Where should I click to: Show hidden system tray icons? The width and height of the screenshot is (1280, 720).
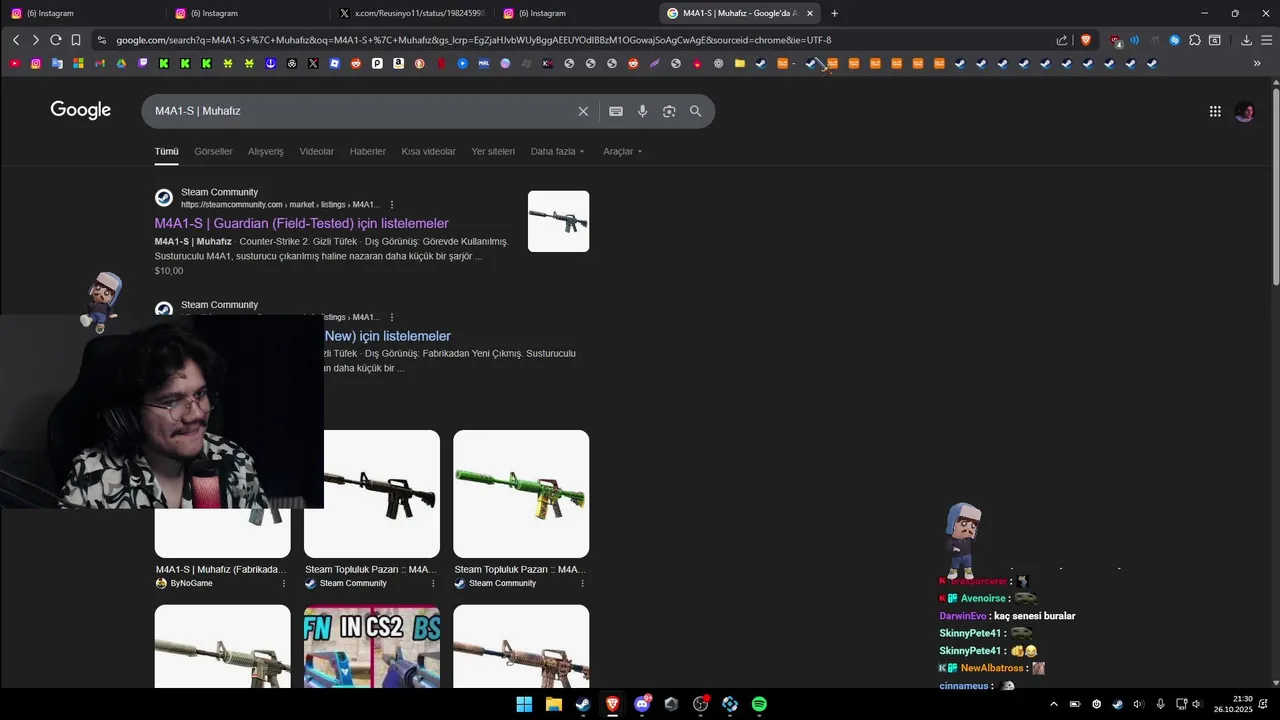[x=1054, y=704]
